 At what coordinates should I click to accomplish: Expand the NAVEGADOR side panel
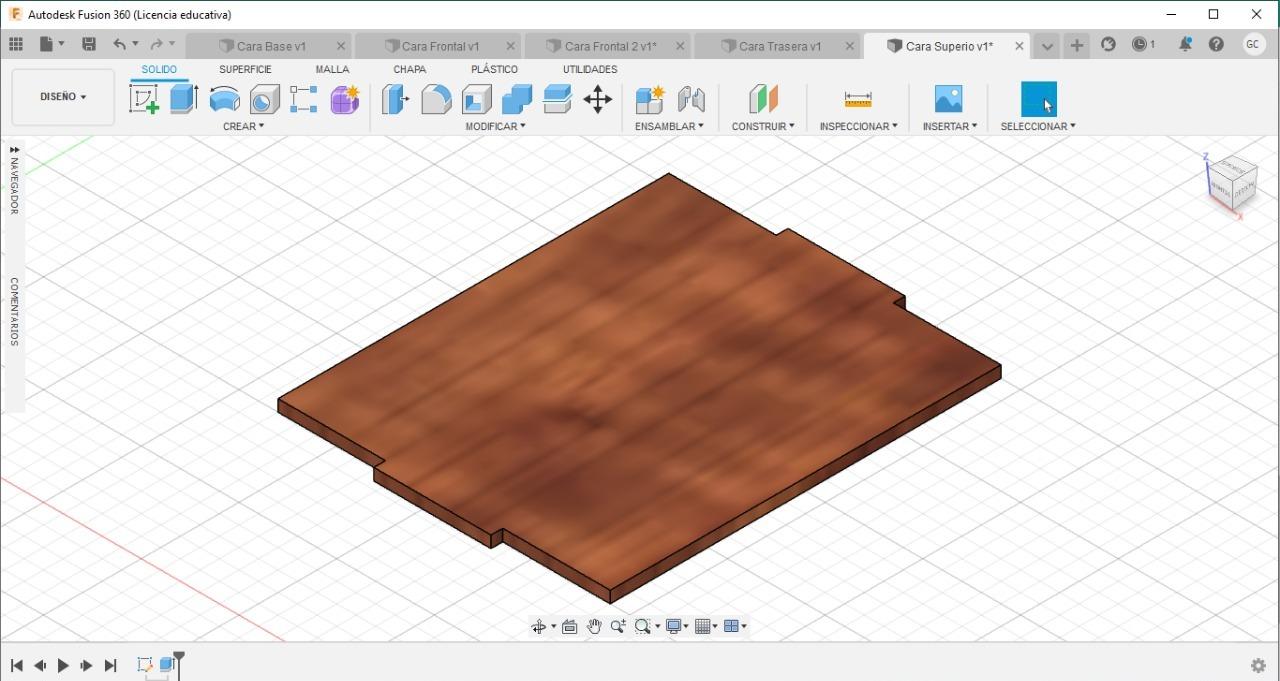coord(14,180)
